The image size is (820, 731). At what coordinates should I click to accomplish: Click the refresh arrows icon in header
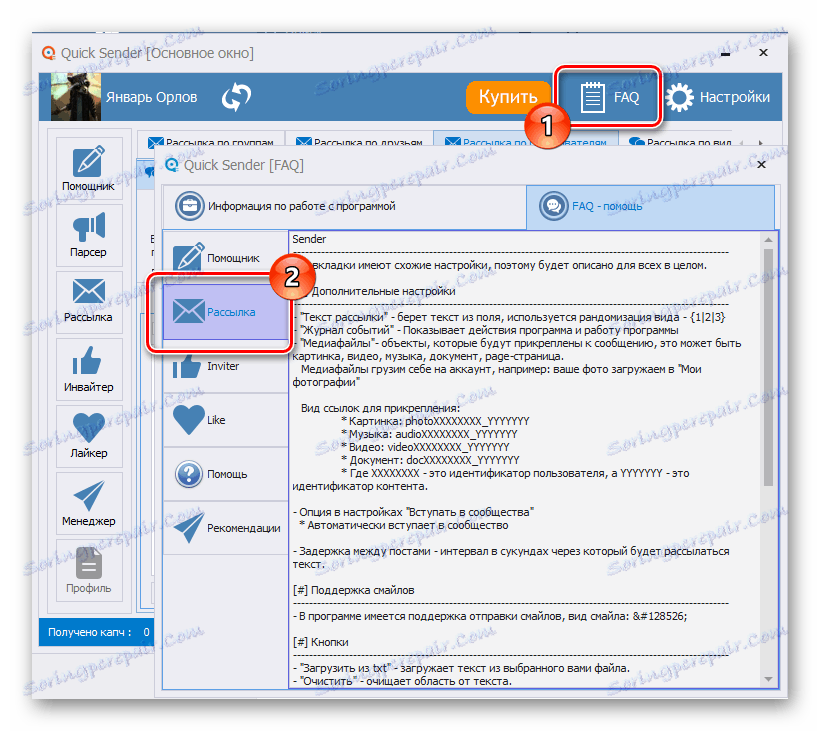coord(236,97)
